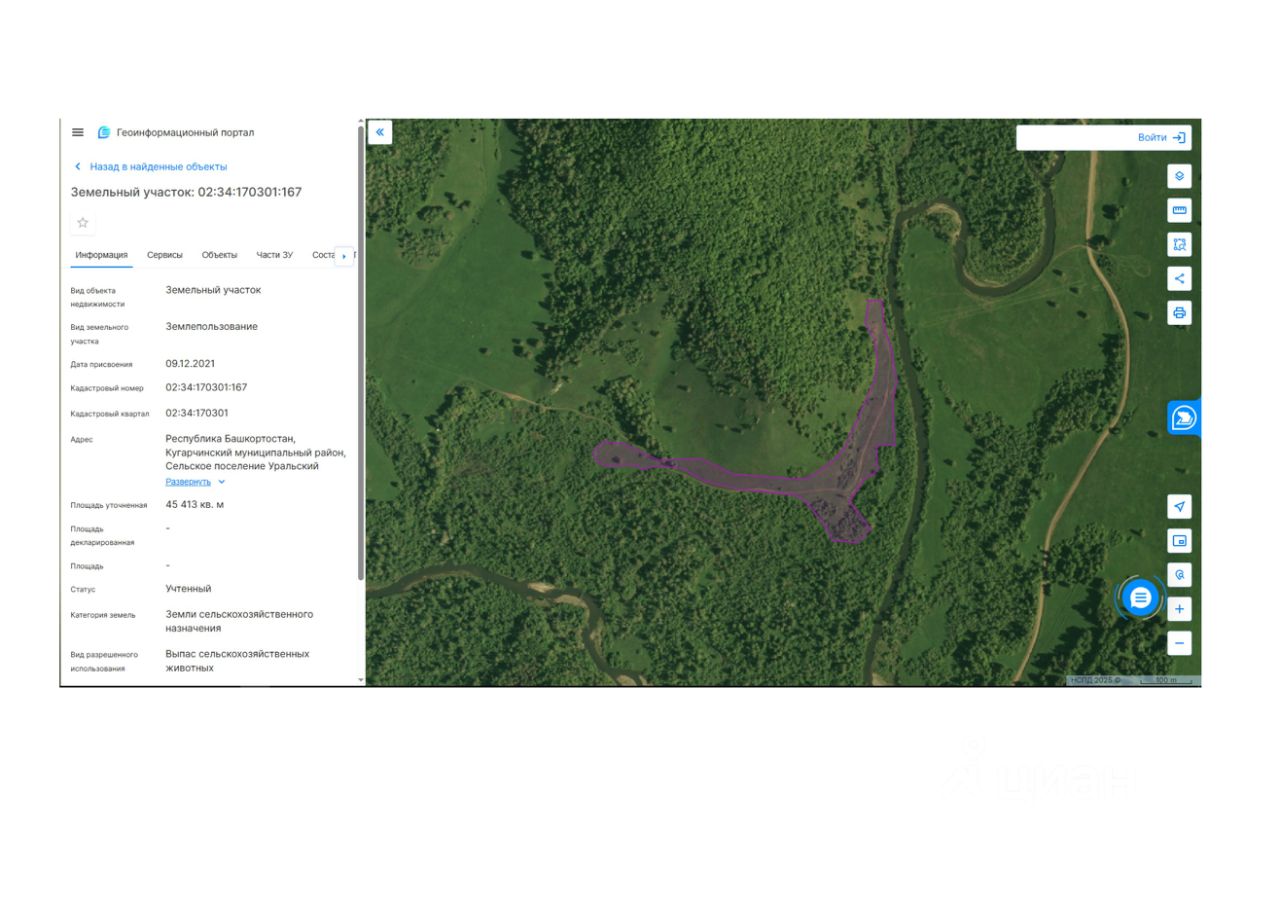Click the Вид земельного участка label
The height and width of the screenshot is (905, 1280).
click(x=100, y=334)
